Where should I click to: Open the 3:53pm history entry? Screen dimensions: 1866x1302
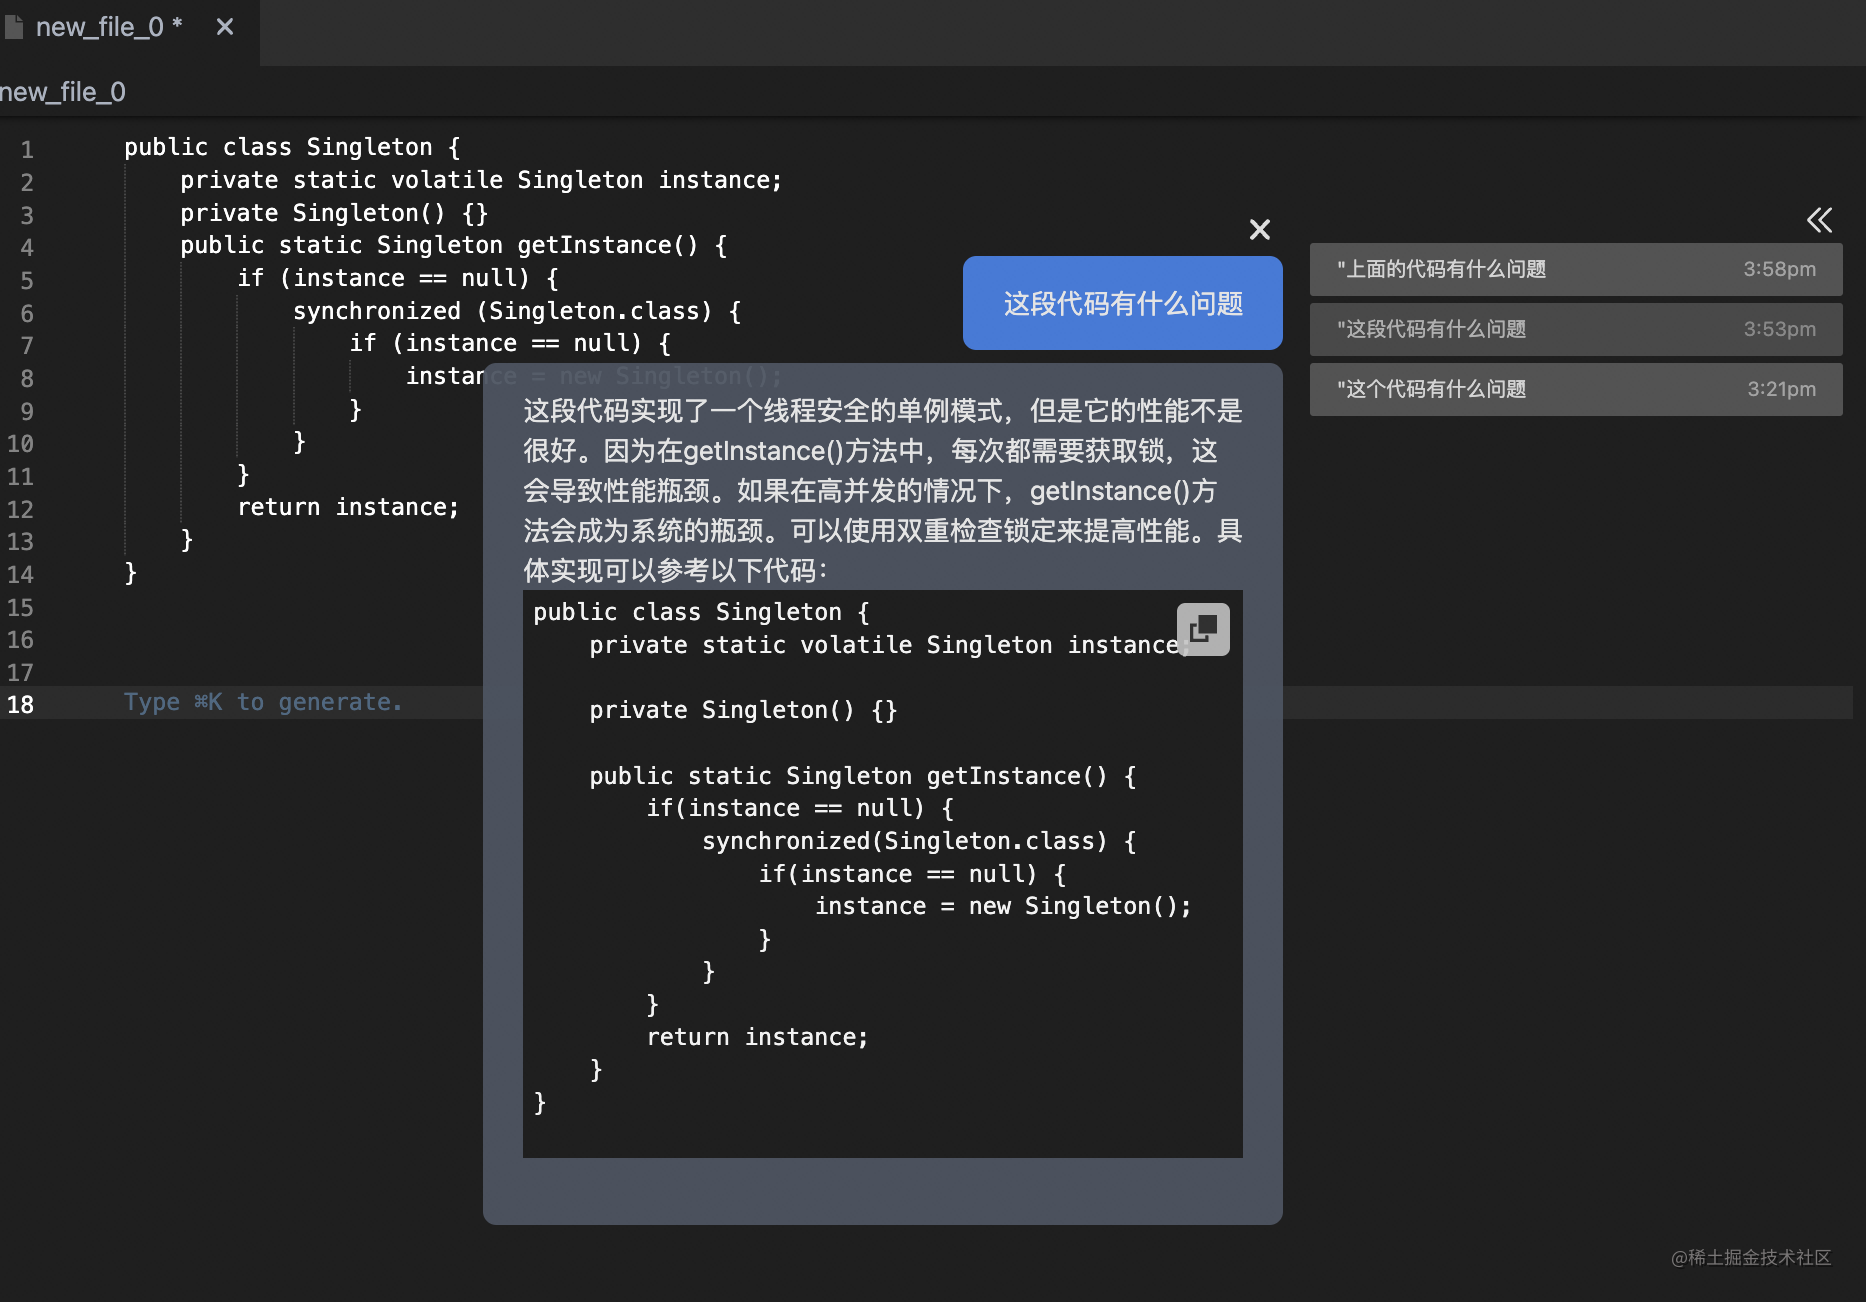(1575, 329)
